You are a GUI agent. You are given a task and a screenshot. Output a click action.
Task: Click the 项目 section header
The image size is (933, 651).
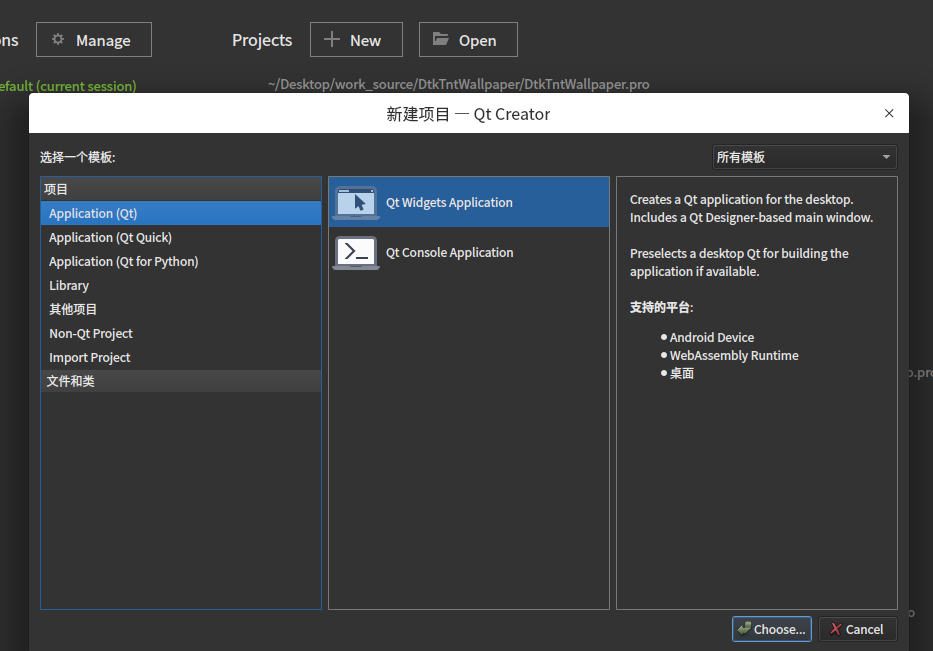pos(181,189)
